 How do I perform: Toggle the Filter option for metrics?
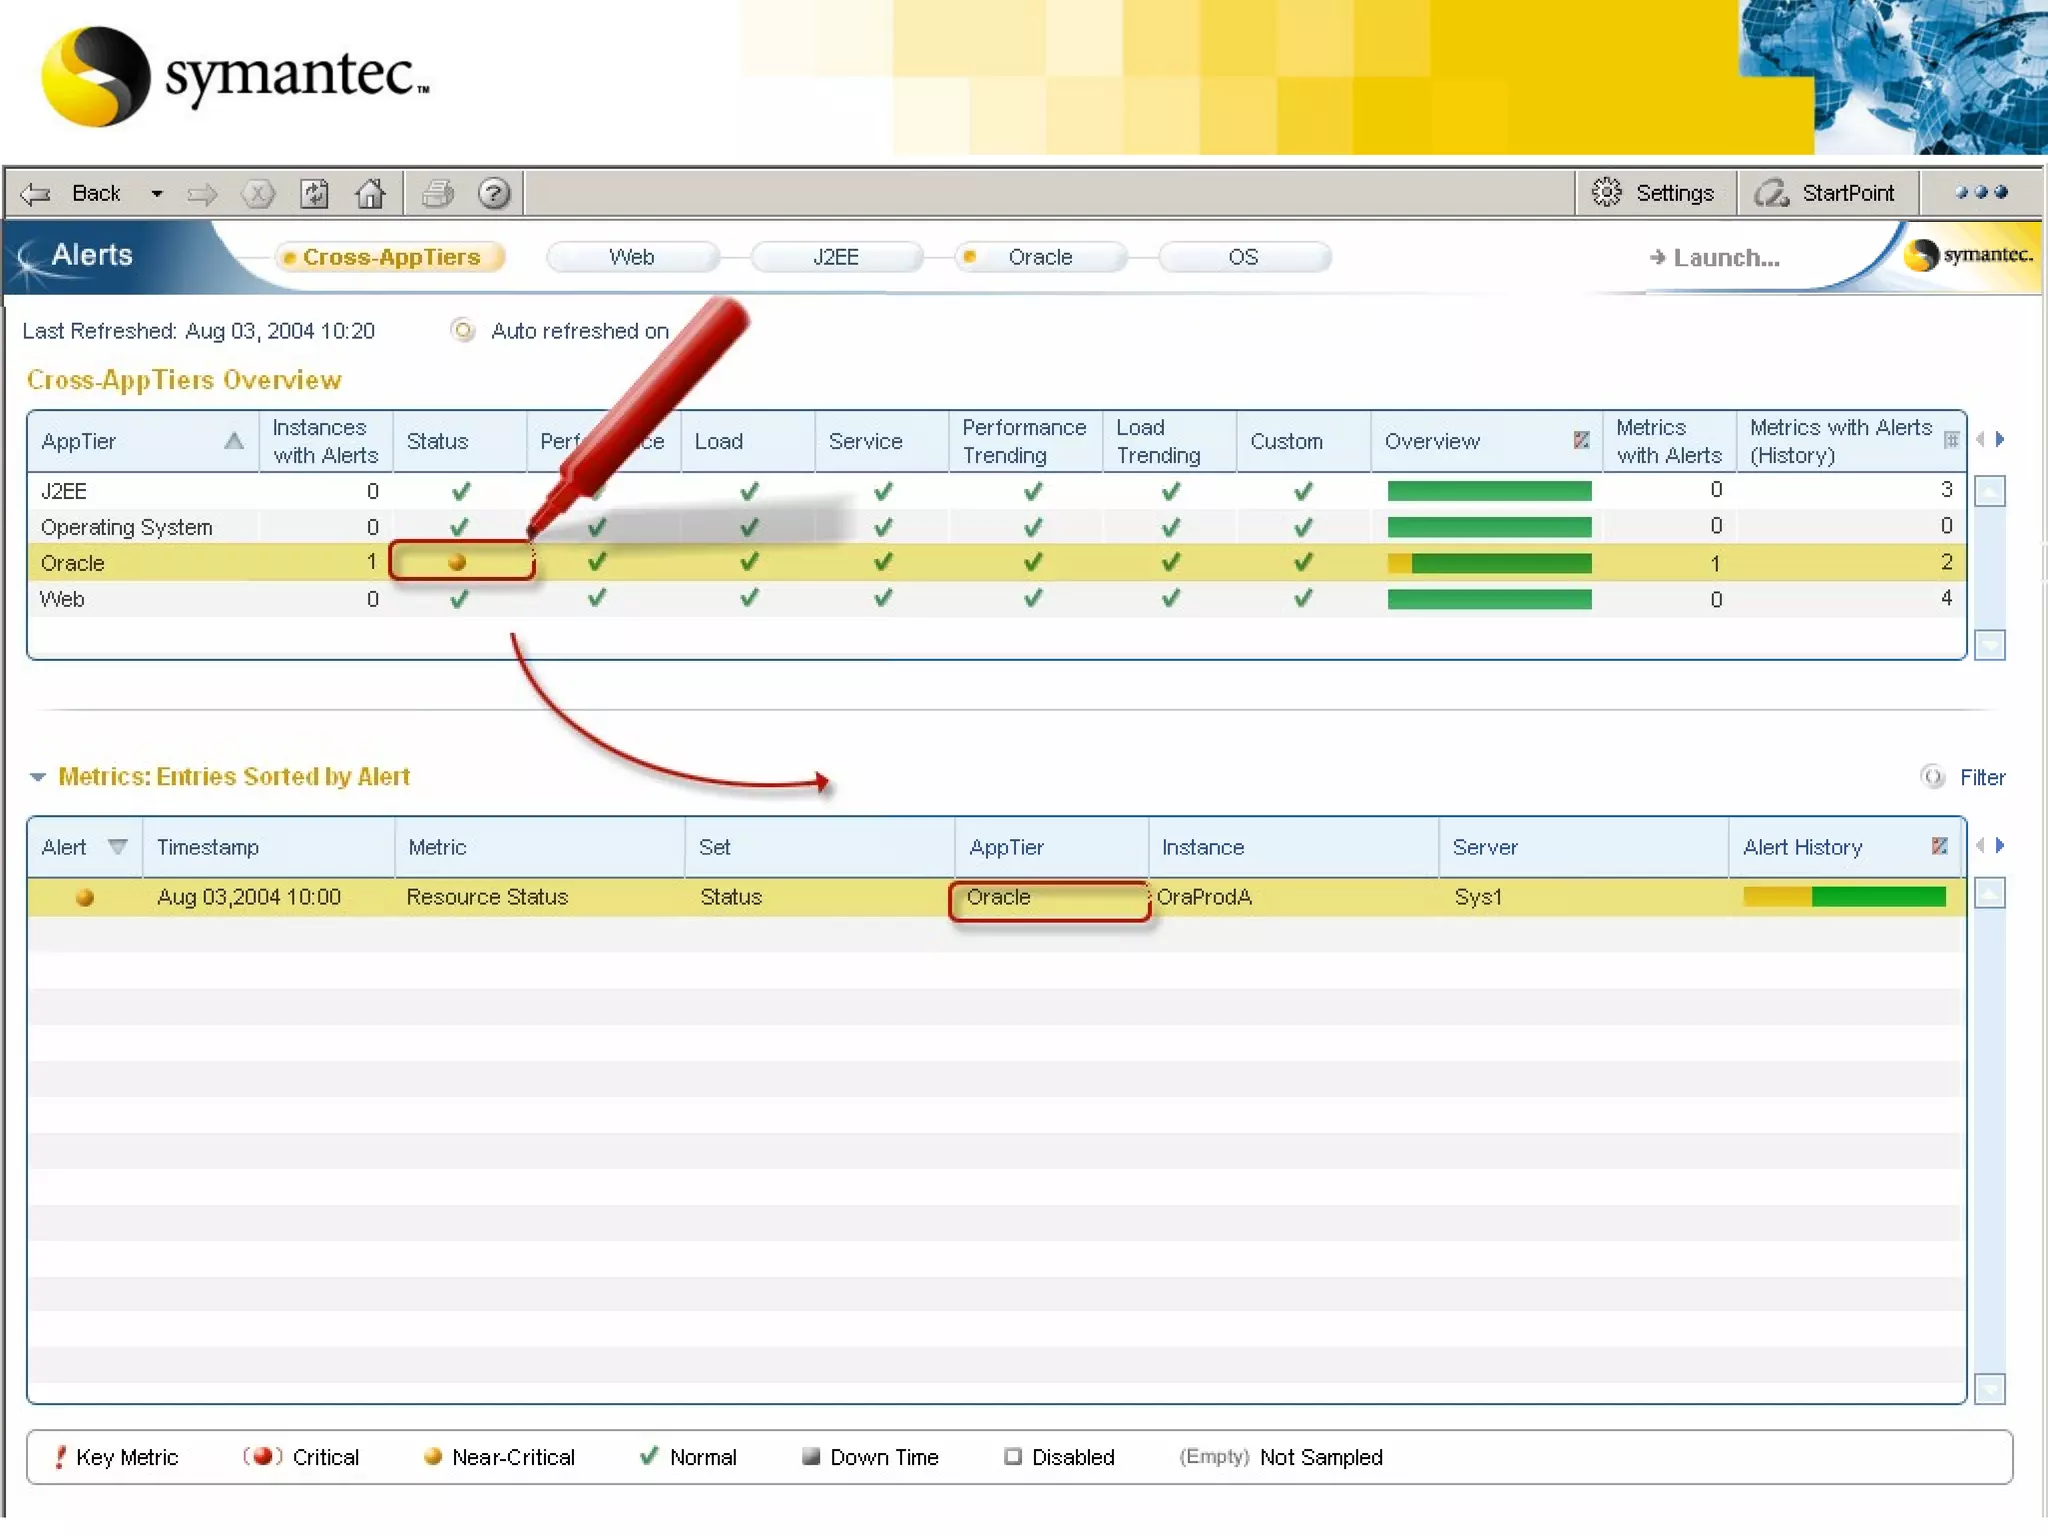tap(1933, 777)
